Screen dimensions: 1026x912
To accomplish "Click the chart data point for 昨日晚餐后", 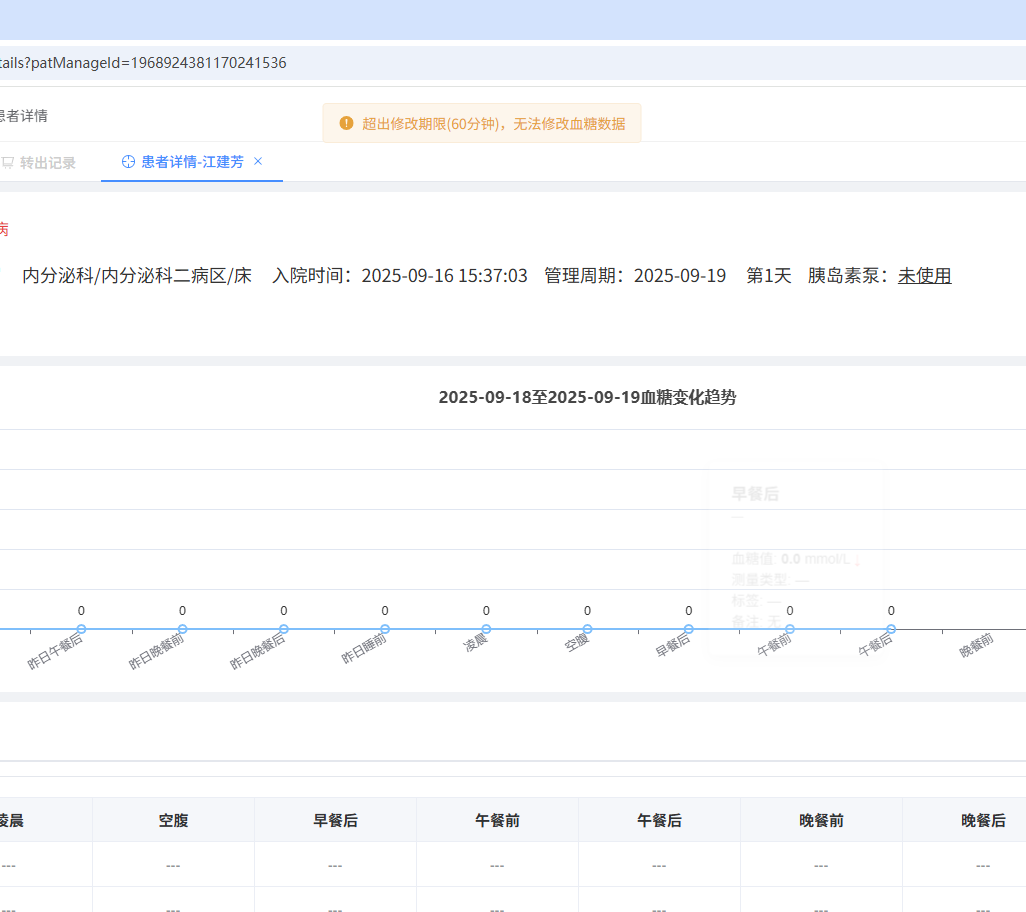I will (x=284, y=629).
